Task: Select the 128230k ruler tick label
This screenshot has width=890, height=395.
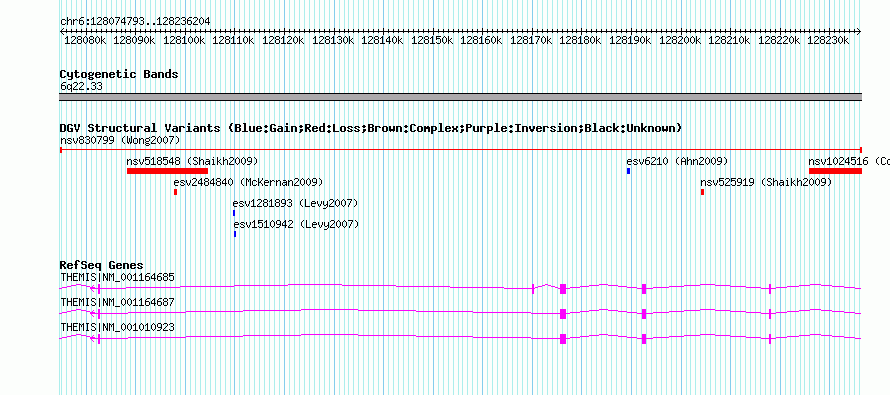Action: [x=829, y=41]
